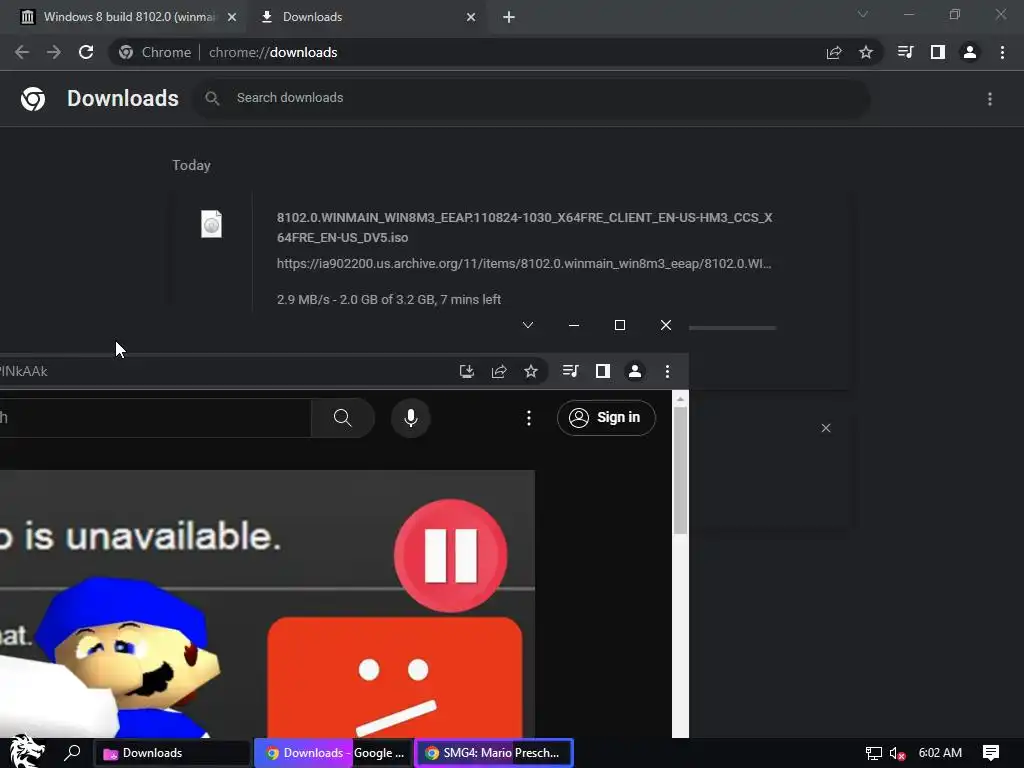Search with your voice microphone button
Viewport: 1024px width, 768px height.
[x=411, y=418]
